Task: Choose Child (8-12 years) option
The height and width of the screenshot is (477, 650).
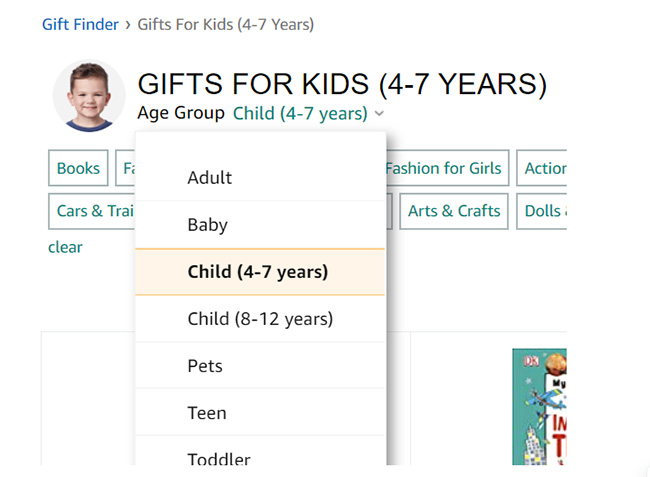Action: click(x=260, y=319)
